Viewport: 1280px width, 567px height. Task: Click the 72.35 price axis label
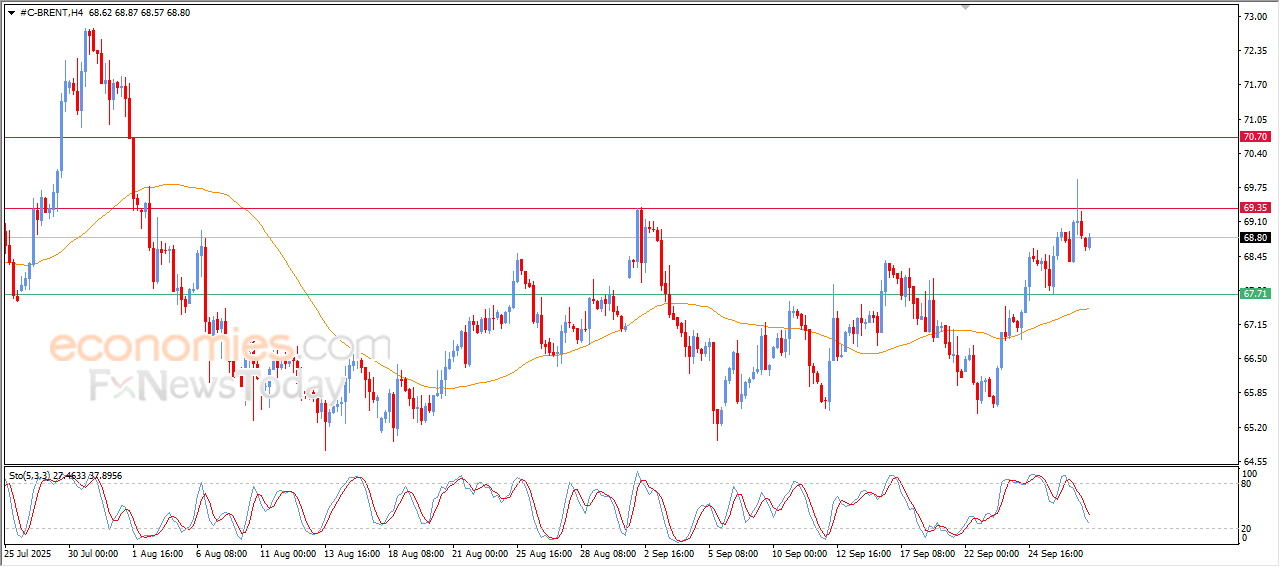pos(1254,51)
